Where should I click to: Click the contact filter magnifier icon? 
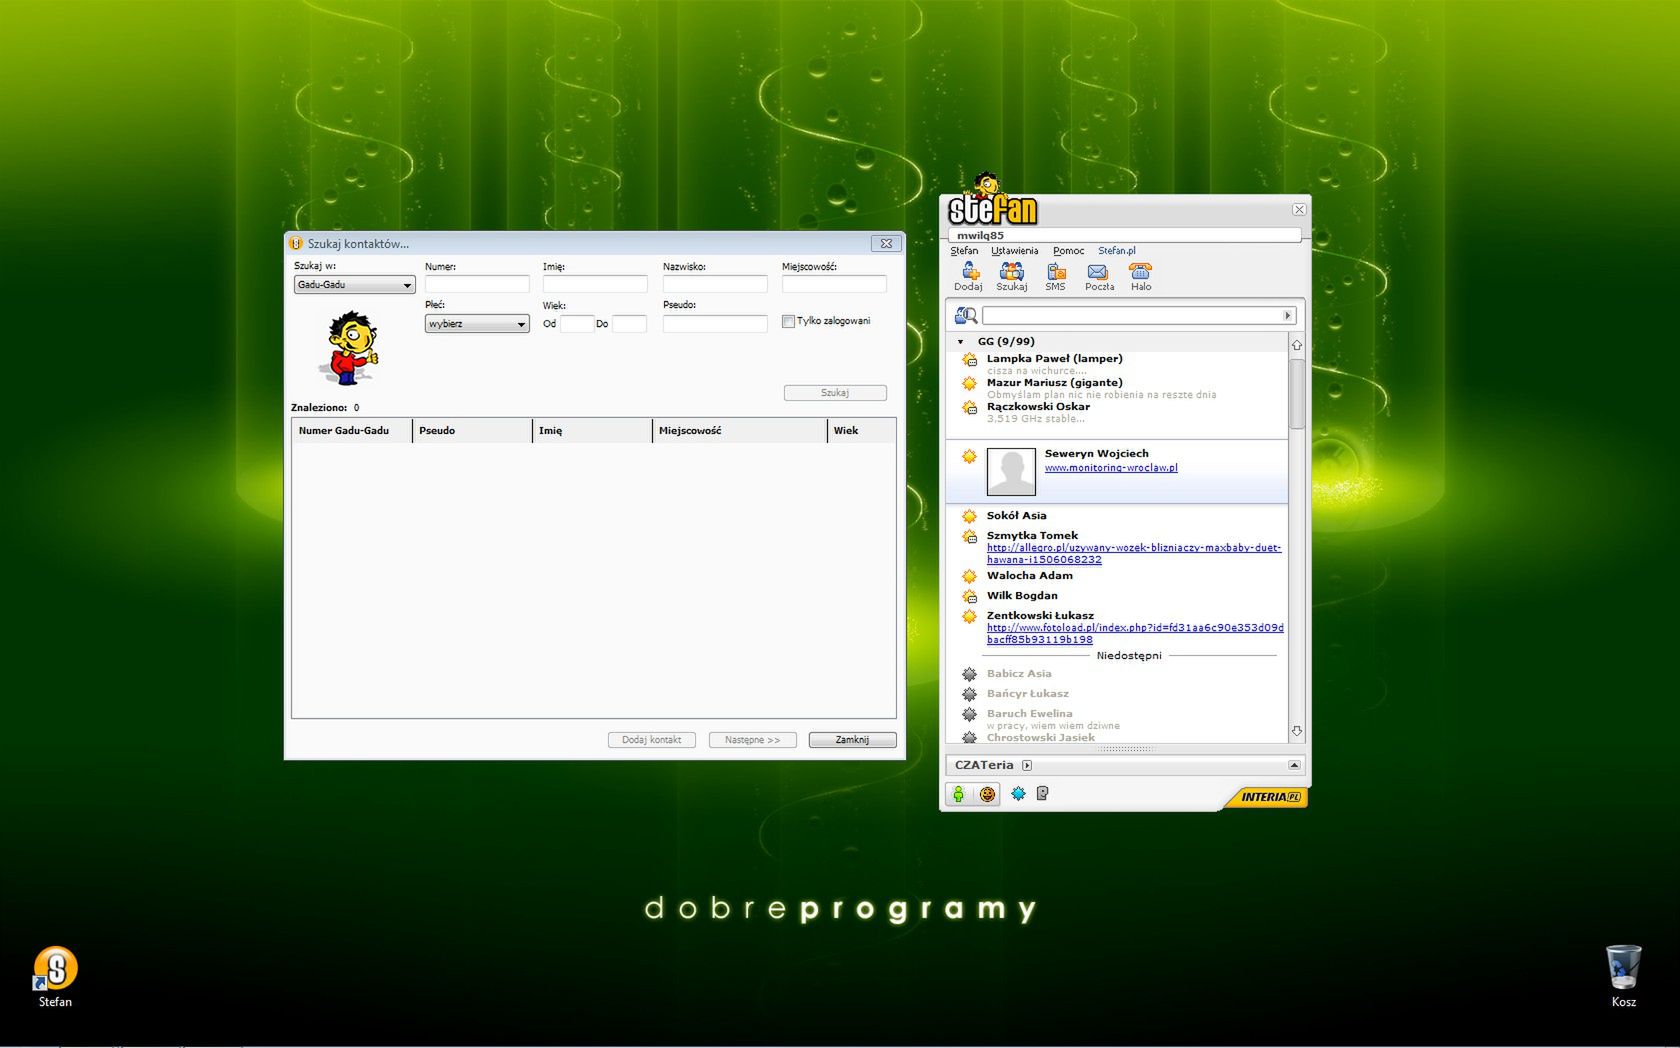point(965,315)
